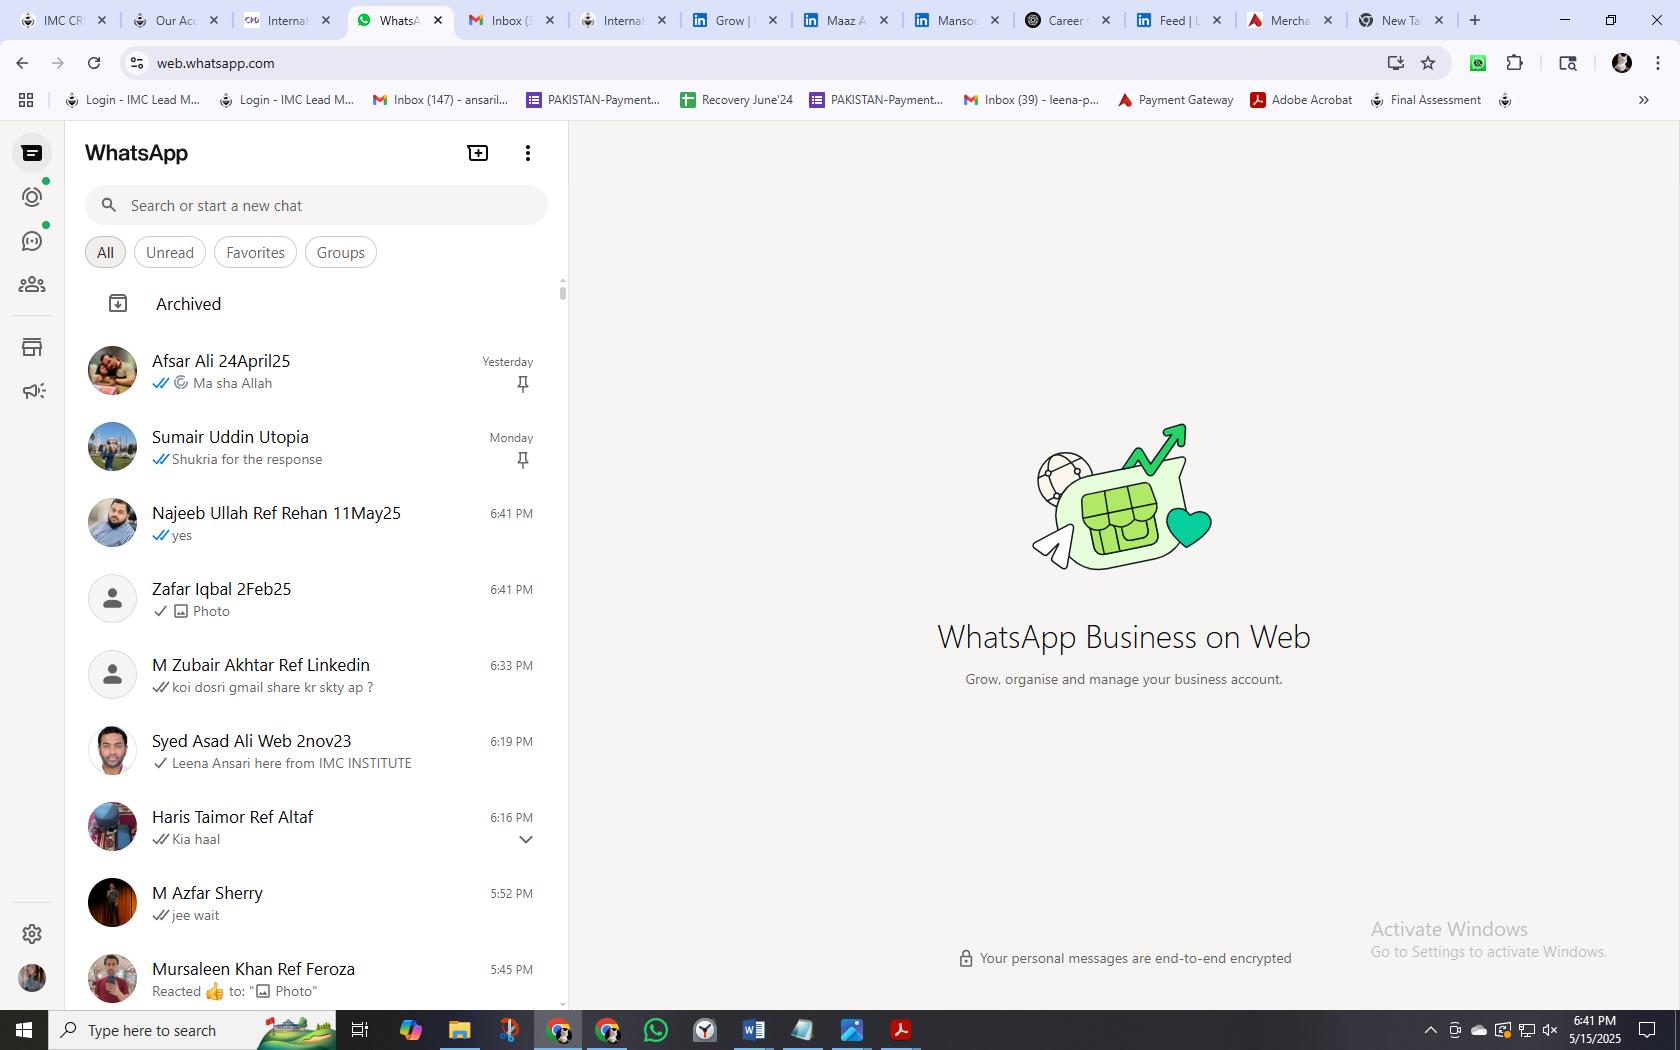Open the business tools storefront icon
The image size is (1680, 1050).
32,347
